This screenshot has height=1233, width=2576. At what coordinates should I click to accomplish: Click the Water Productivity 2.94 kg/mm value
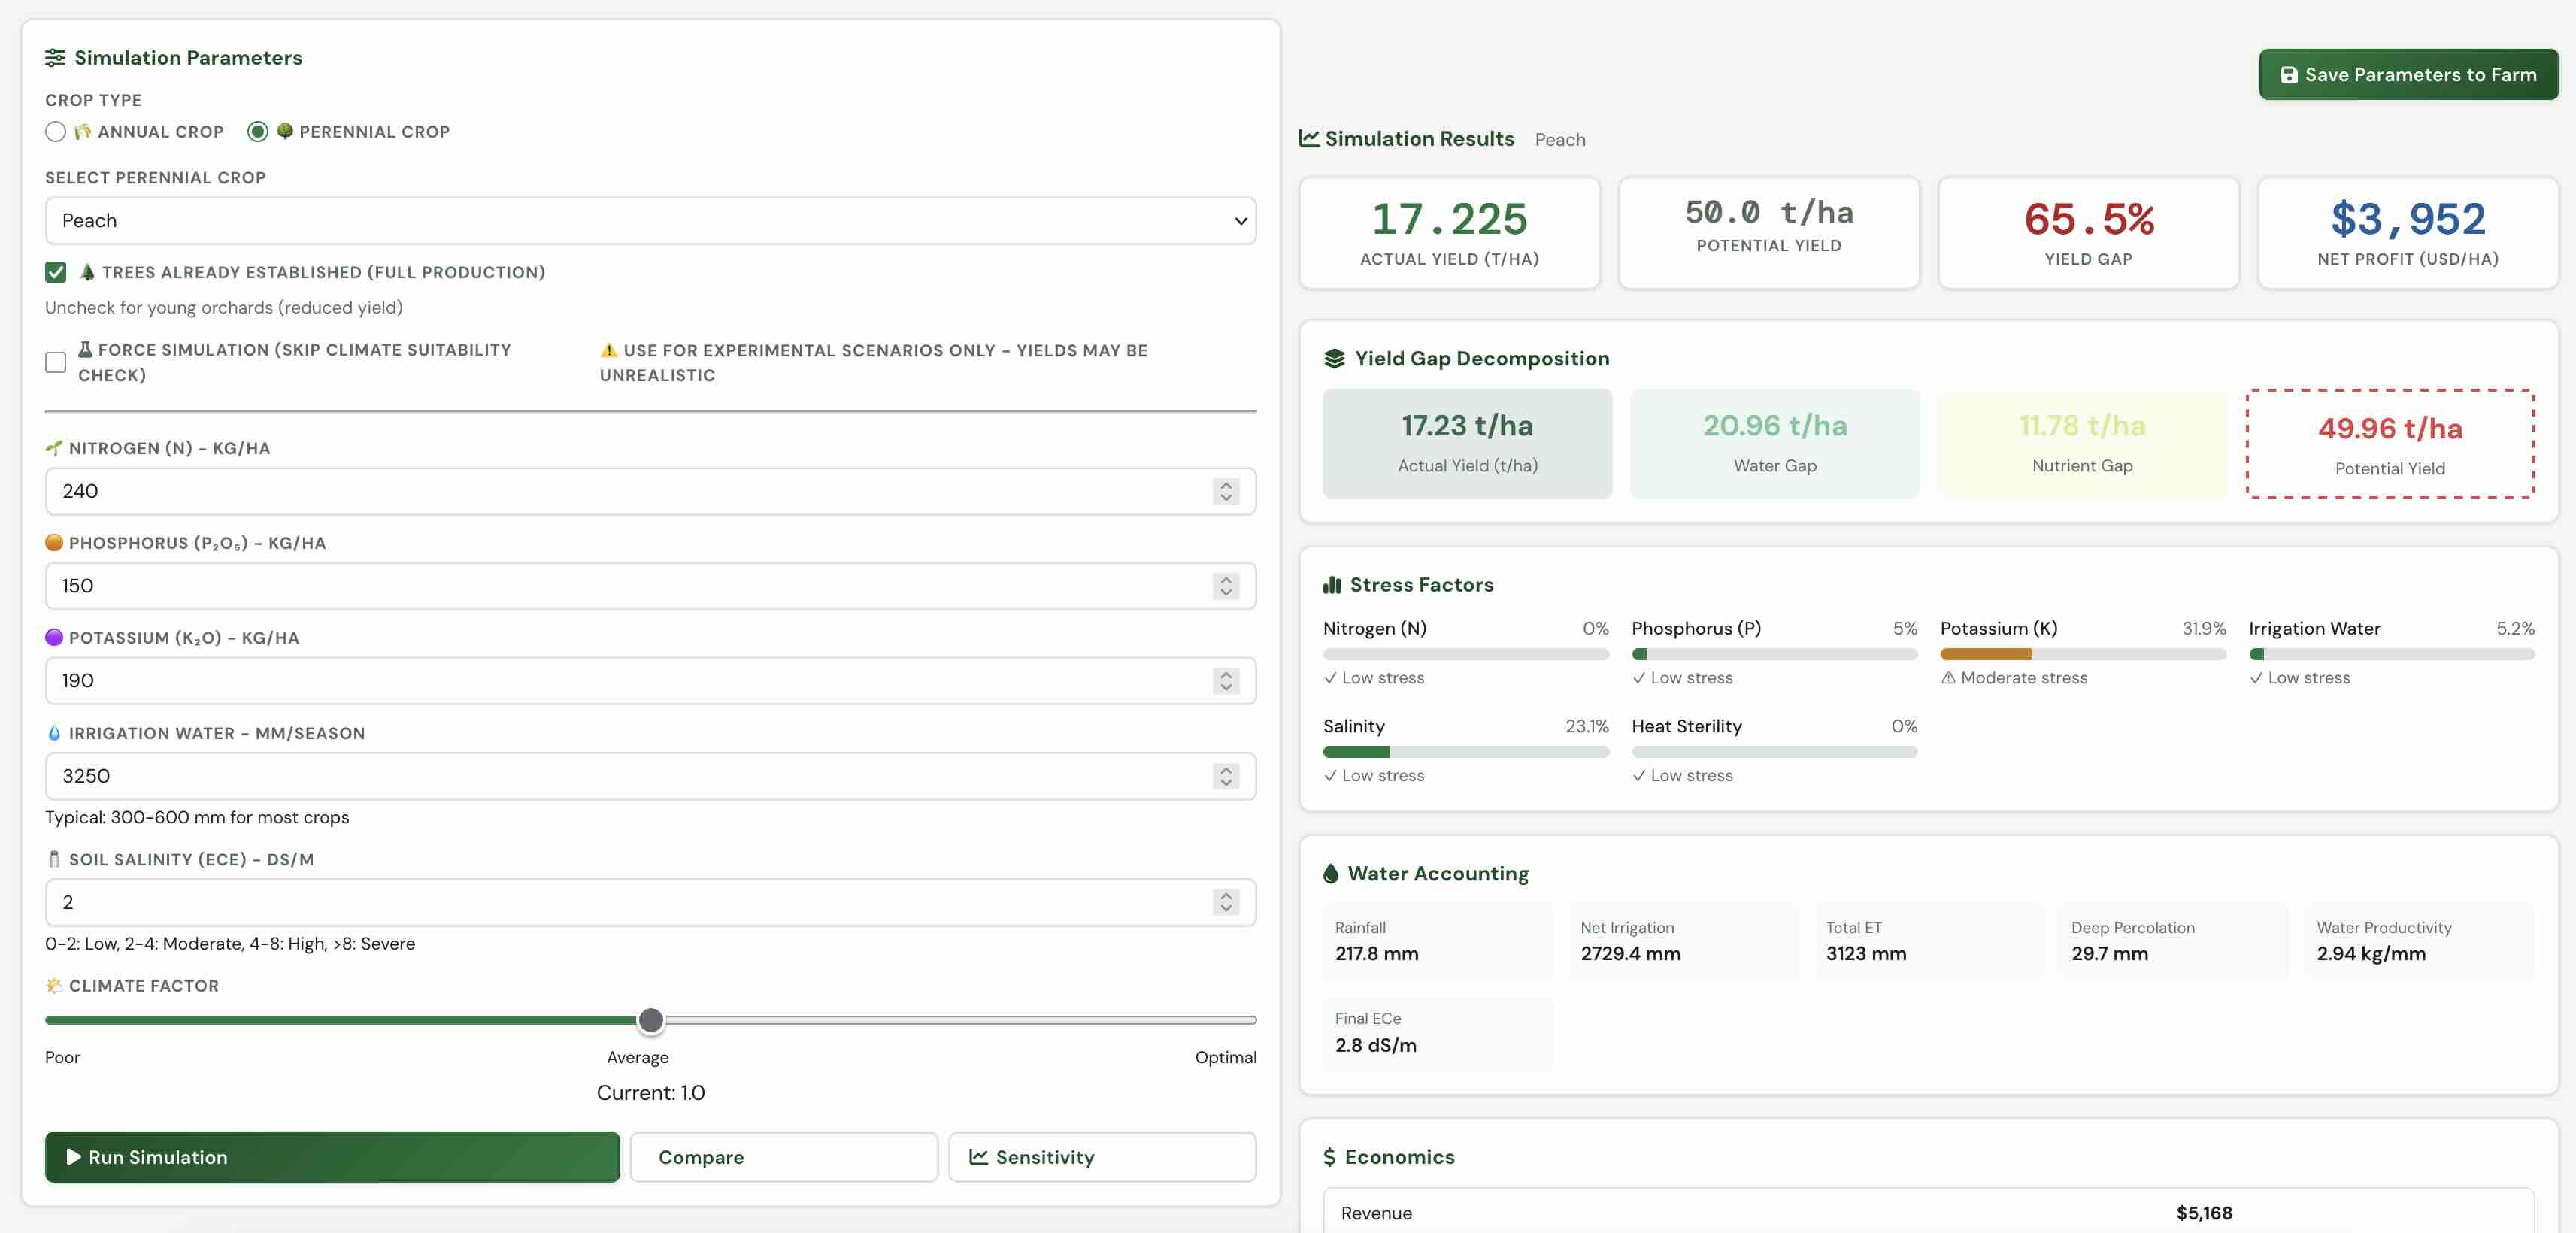tap(2371, 954)
